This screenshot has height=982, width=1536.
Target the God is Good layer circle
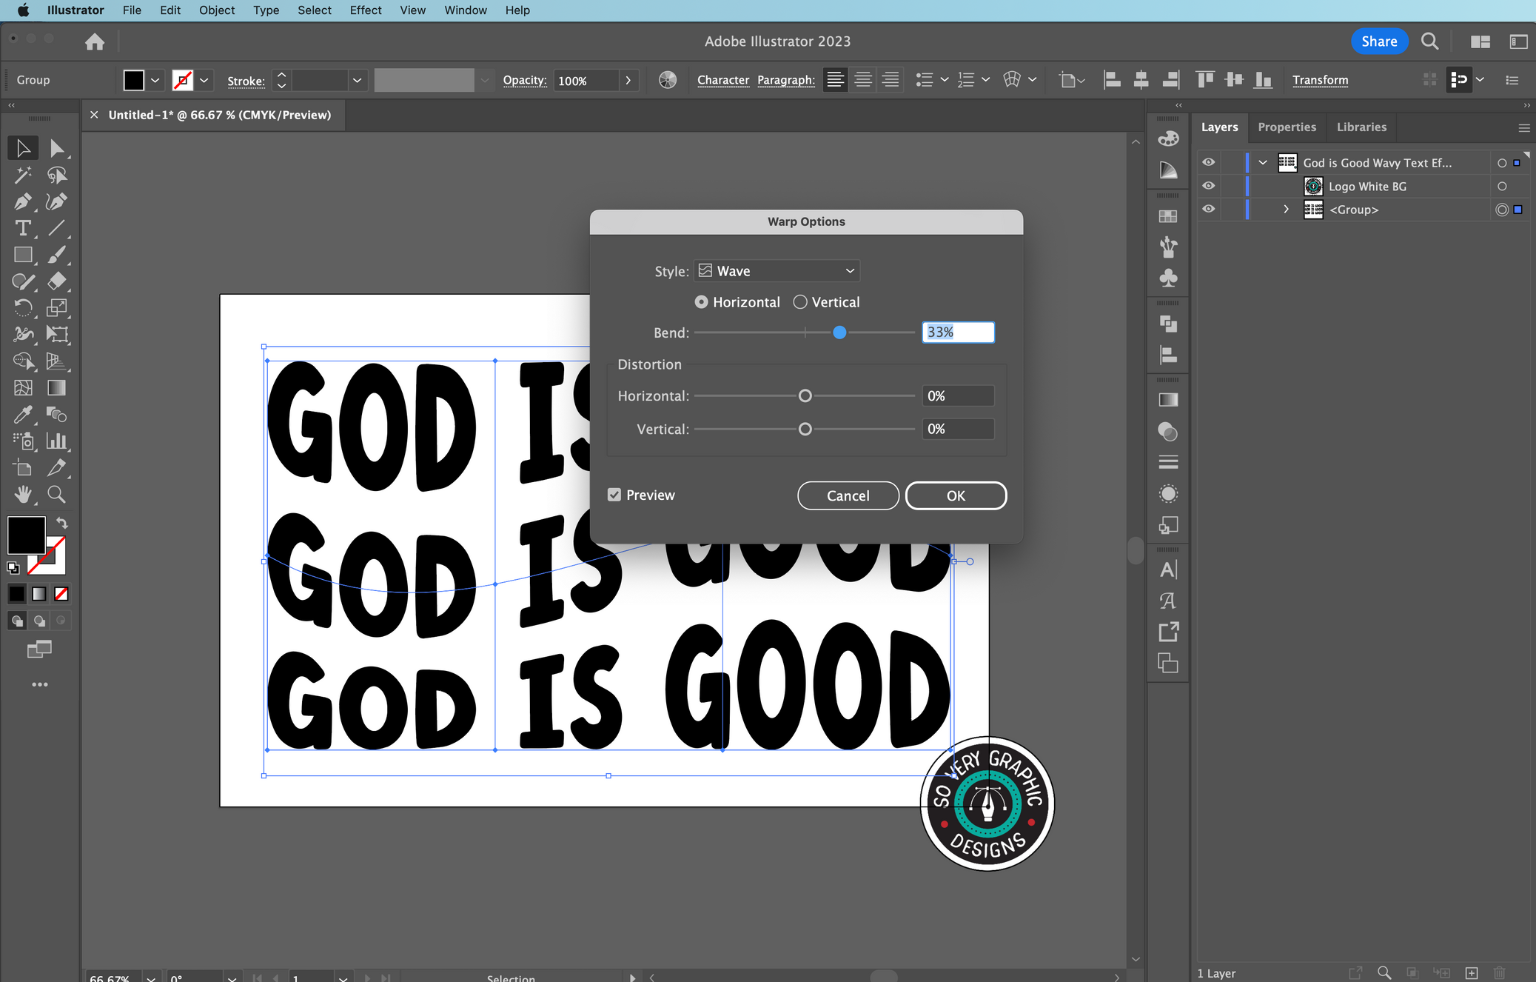coord(1502,163)
